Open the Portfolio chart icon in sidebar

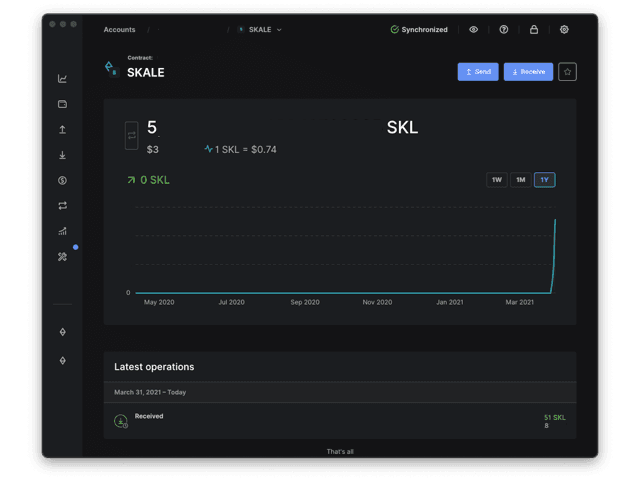[x=63, y=79]
